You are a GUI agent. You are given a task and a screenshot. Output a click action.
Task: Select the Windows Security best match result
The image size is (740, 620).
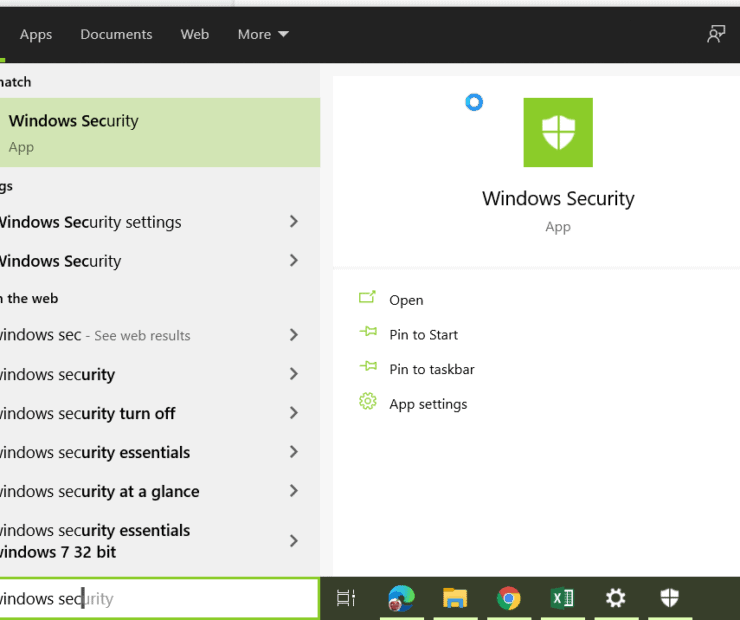(160, 132)
